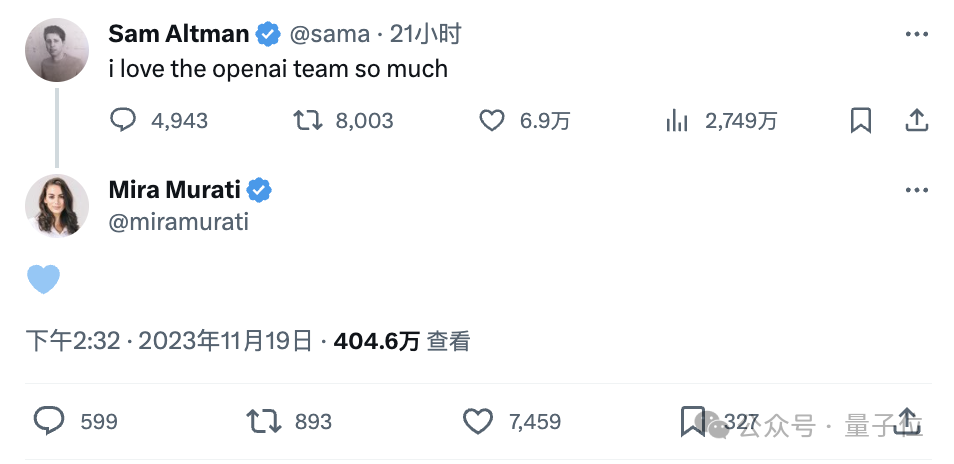
Task: Bookmark Mira Murati's tweet showing 327 bookmarks
Action: 692,421
